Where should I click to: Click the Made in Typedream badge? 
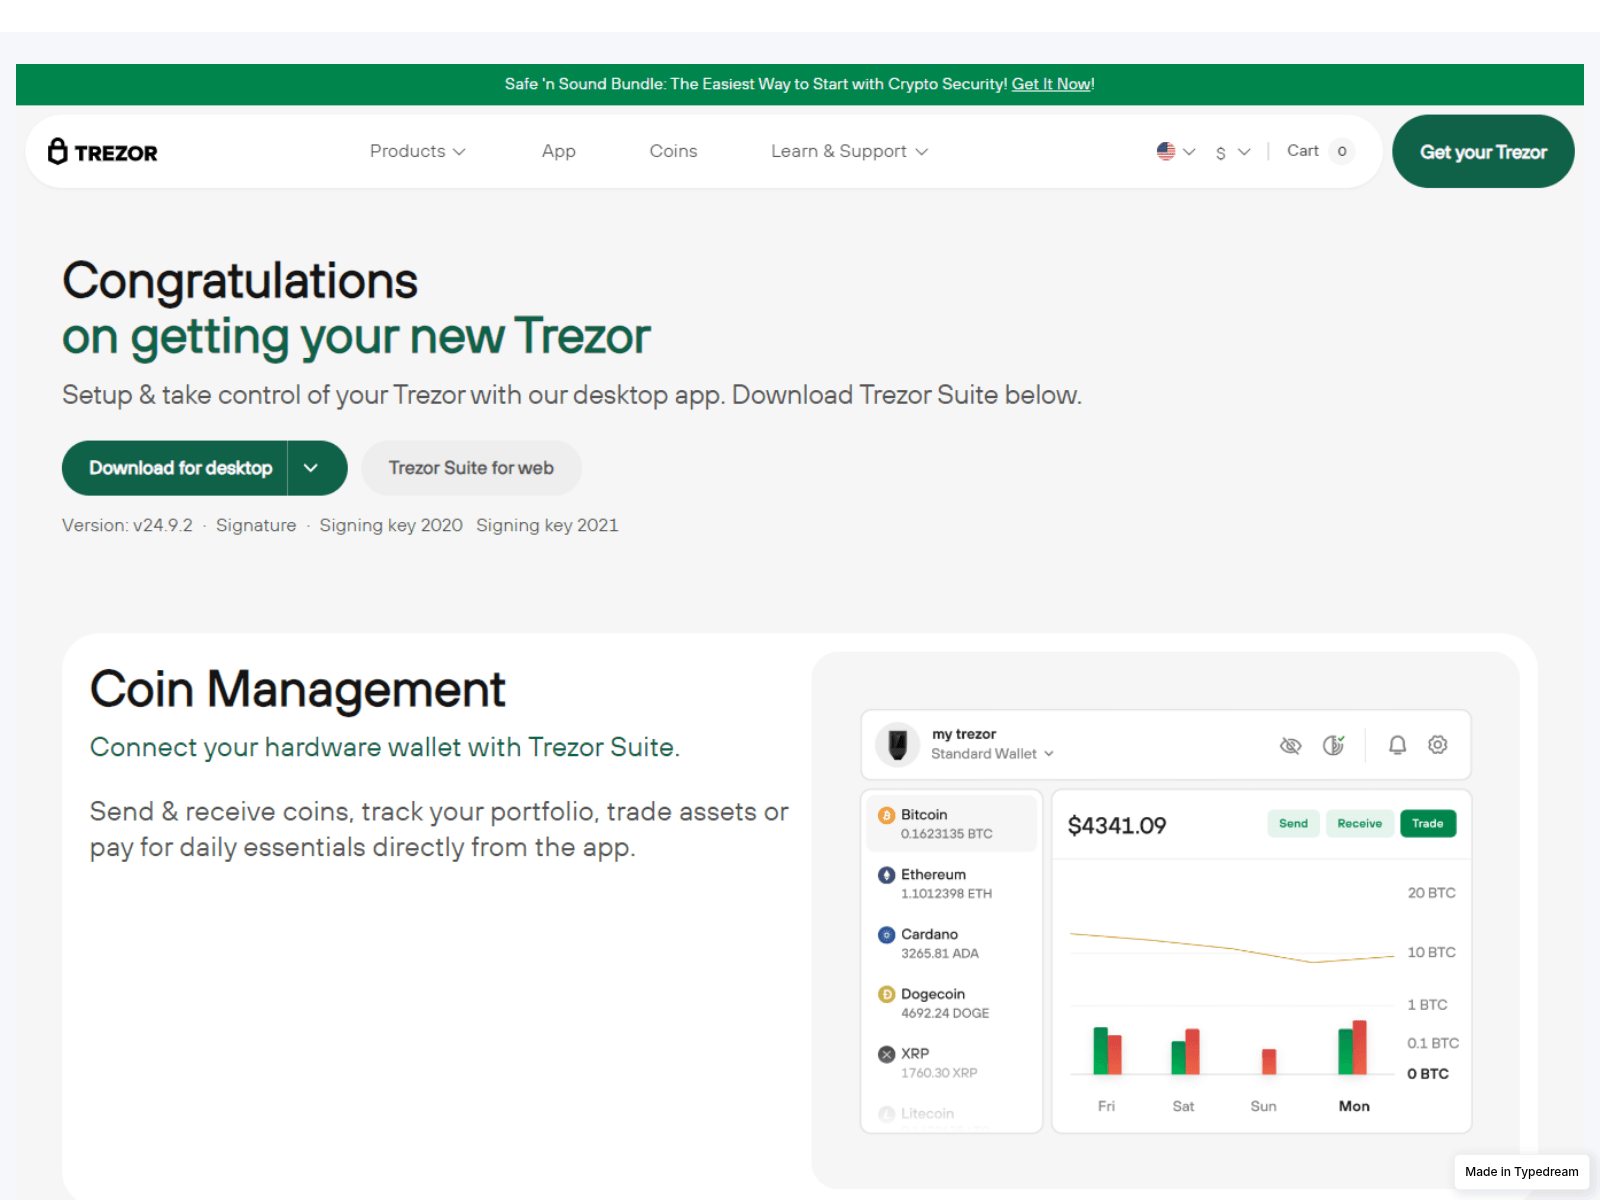click(x=1521, y=1172)
